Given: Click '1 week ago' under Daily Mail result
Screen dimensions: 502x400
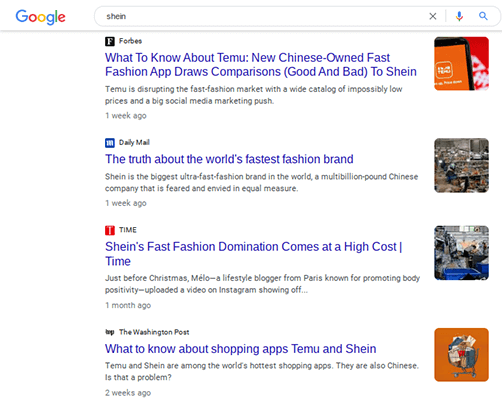Looking at the screenshot, I should coord(126,203).
